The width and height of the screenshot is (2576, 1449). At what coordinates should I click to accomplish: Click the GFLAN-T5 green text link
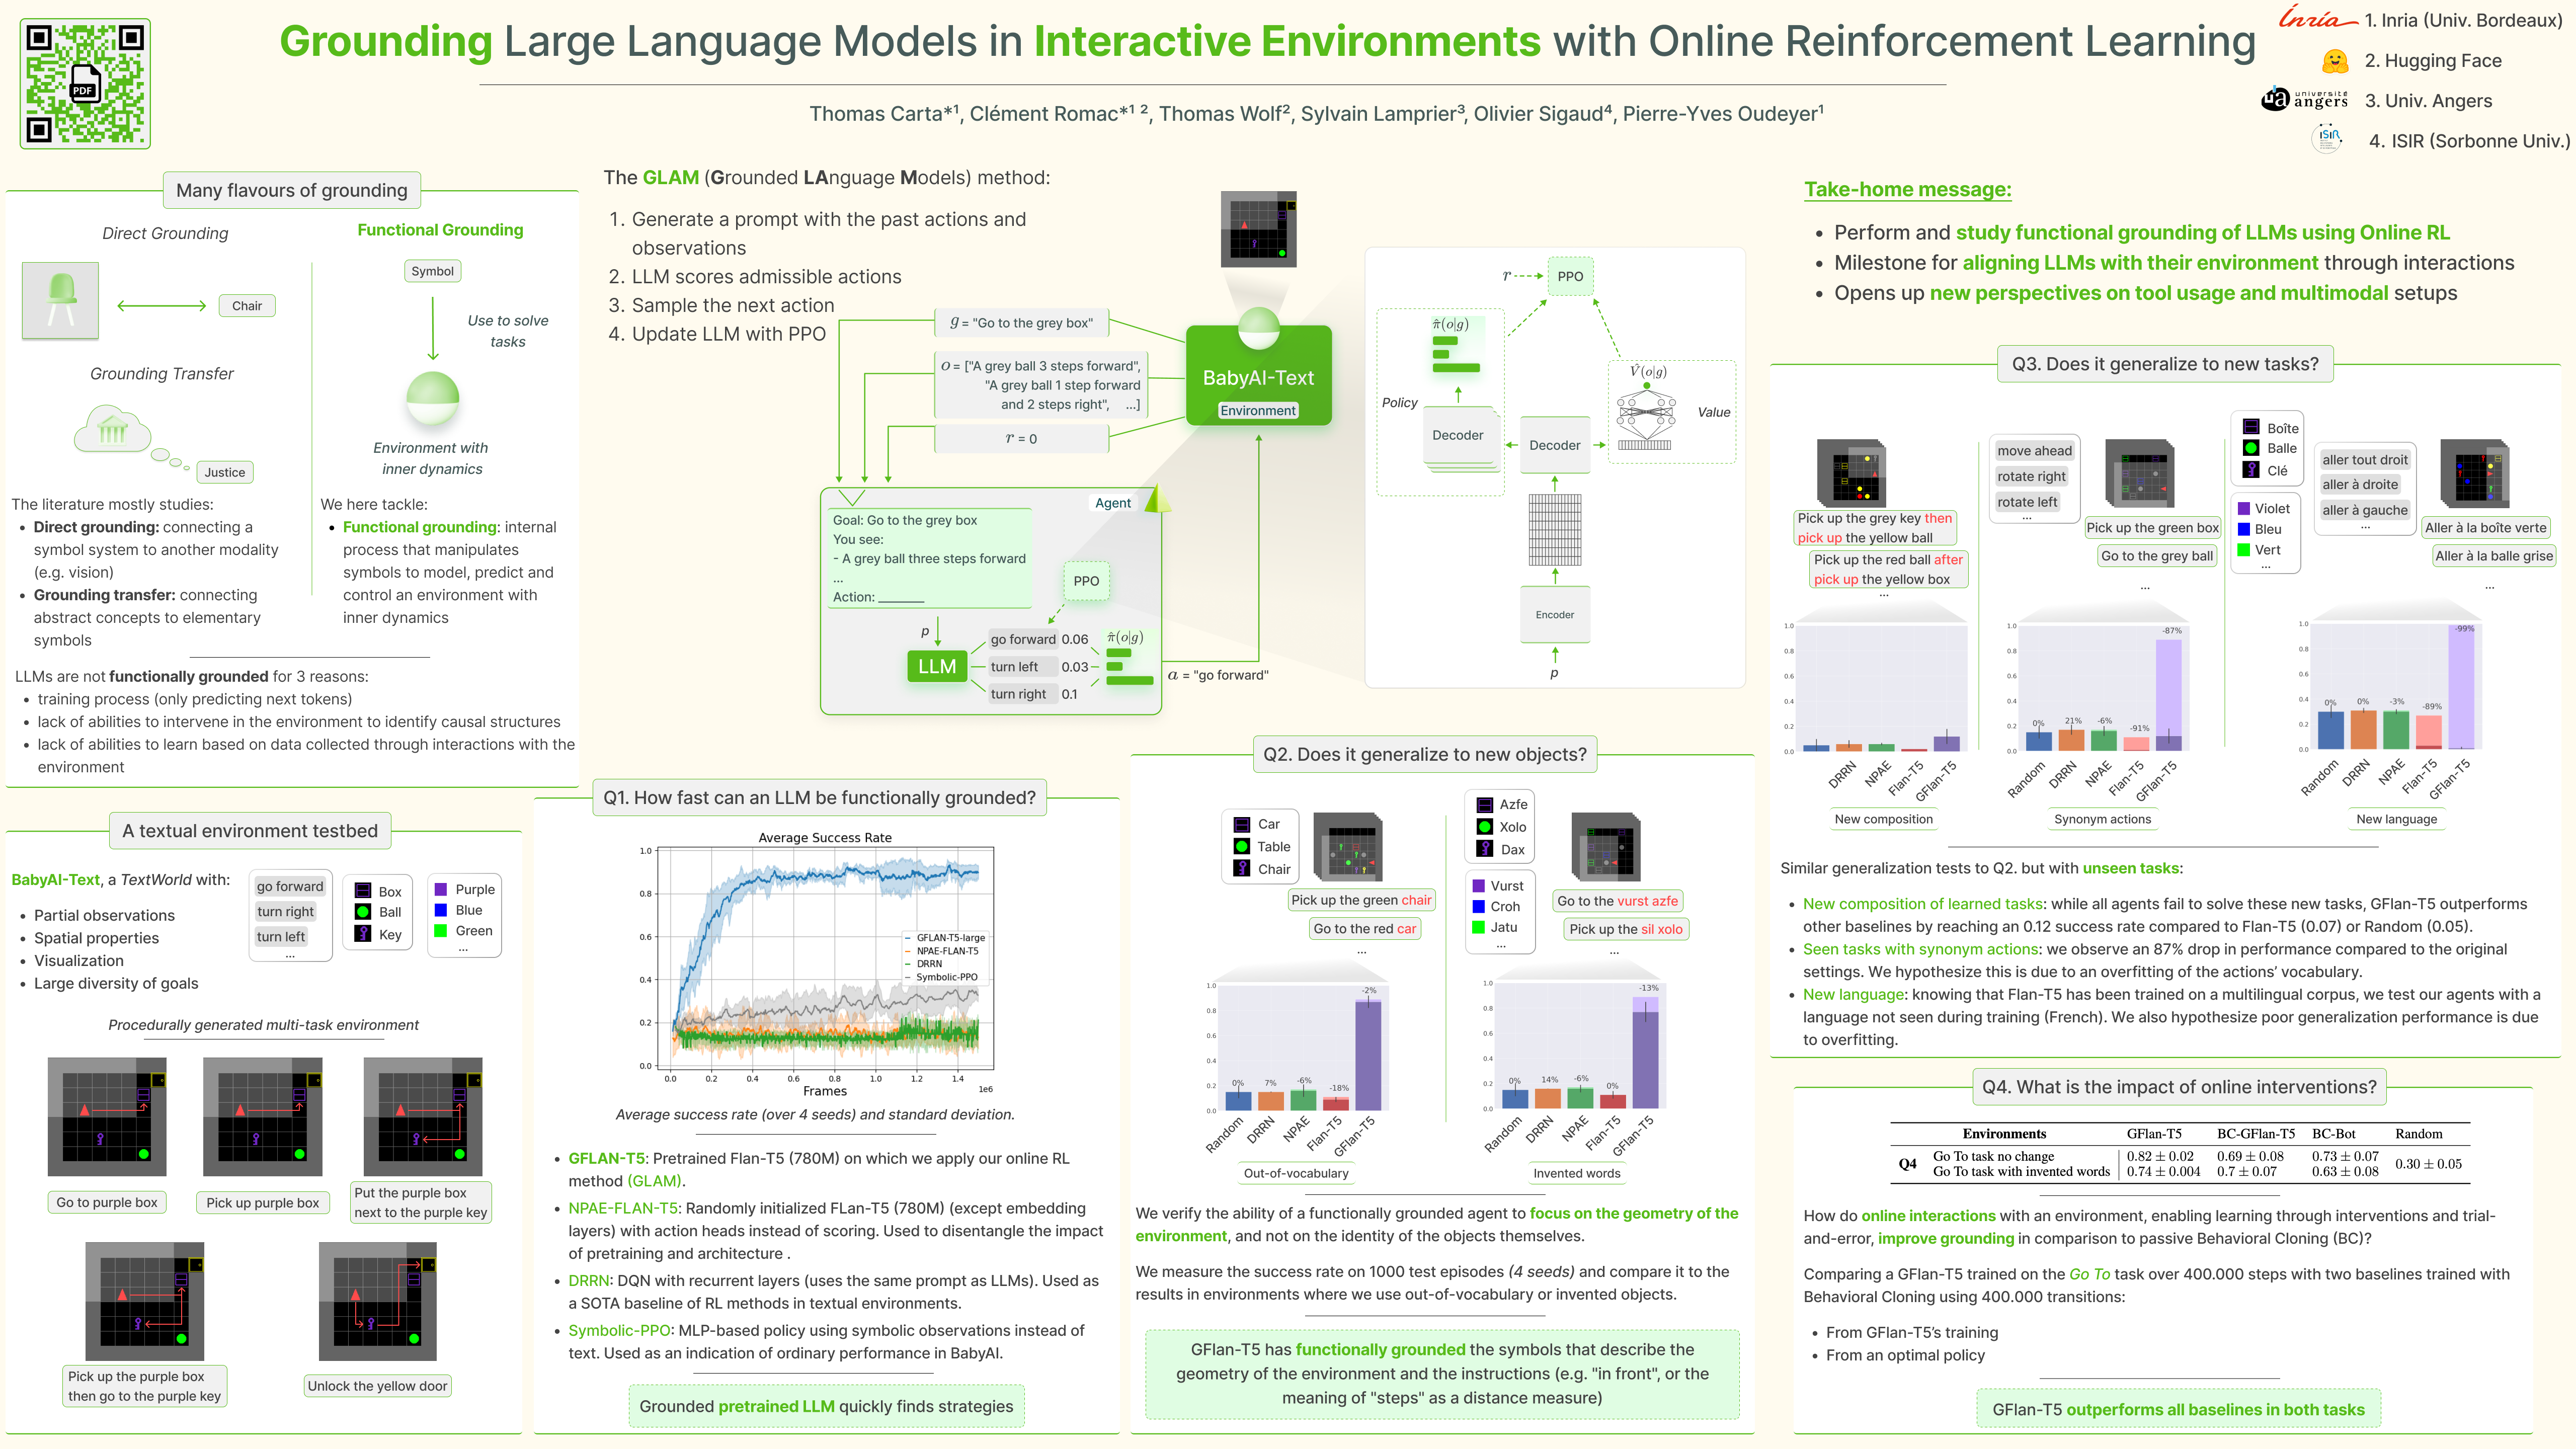[x=606, y=1158]
